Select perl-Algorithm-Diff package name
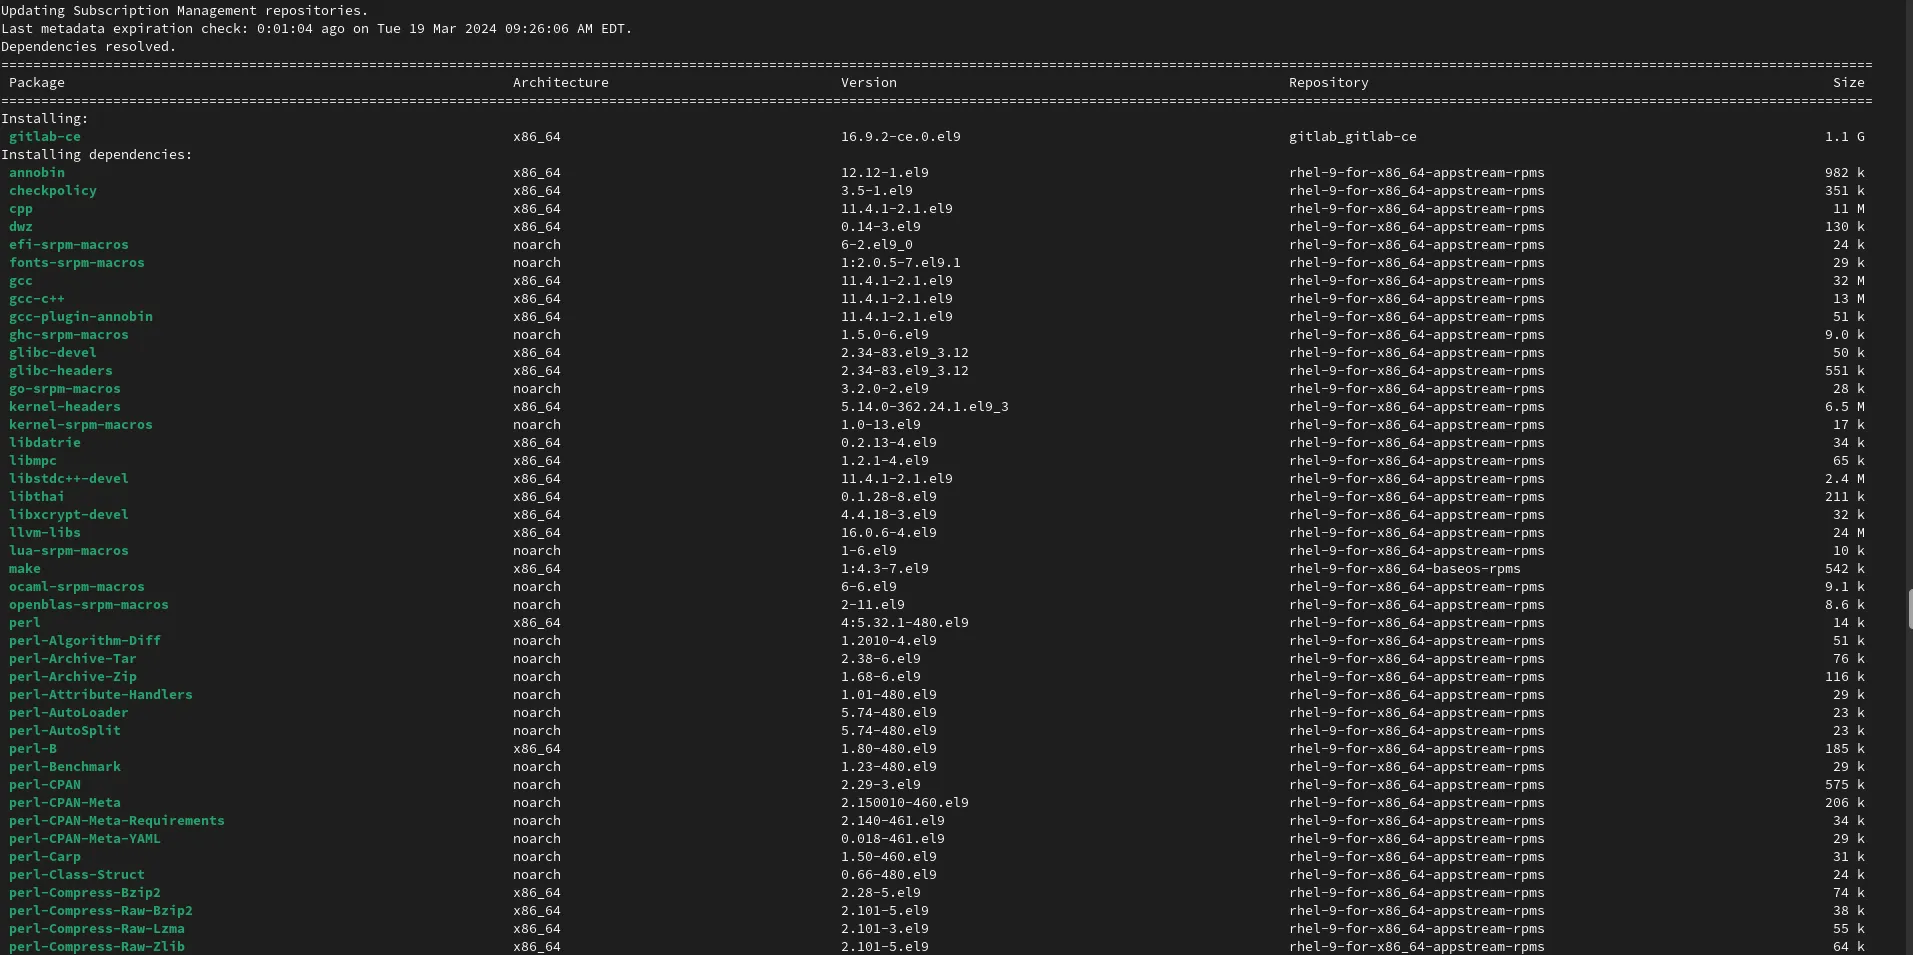1913x955 pixels. point(85,641)
